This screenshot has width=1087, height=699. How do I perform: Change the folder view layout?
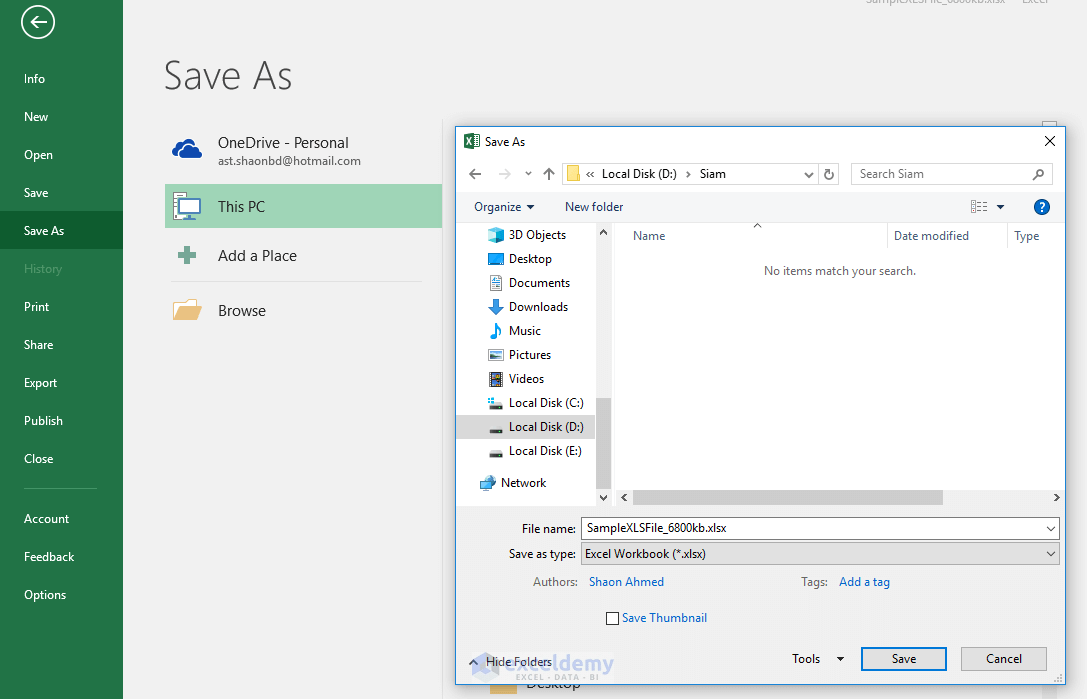pos(981,206)
